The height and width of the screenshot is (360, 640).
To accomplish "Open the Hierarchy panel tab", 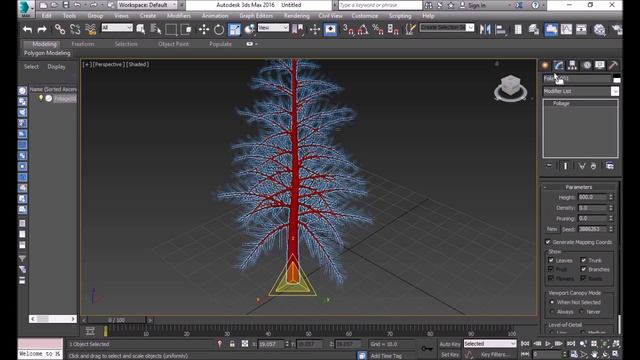I will [x=572, y=65].
